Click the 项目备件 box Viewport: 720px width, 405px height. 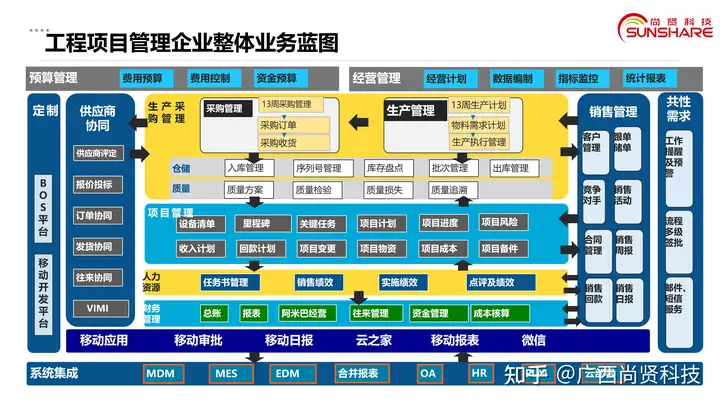click(x=503, y=249)
